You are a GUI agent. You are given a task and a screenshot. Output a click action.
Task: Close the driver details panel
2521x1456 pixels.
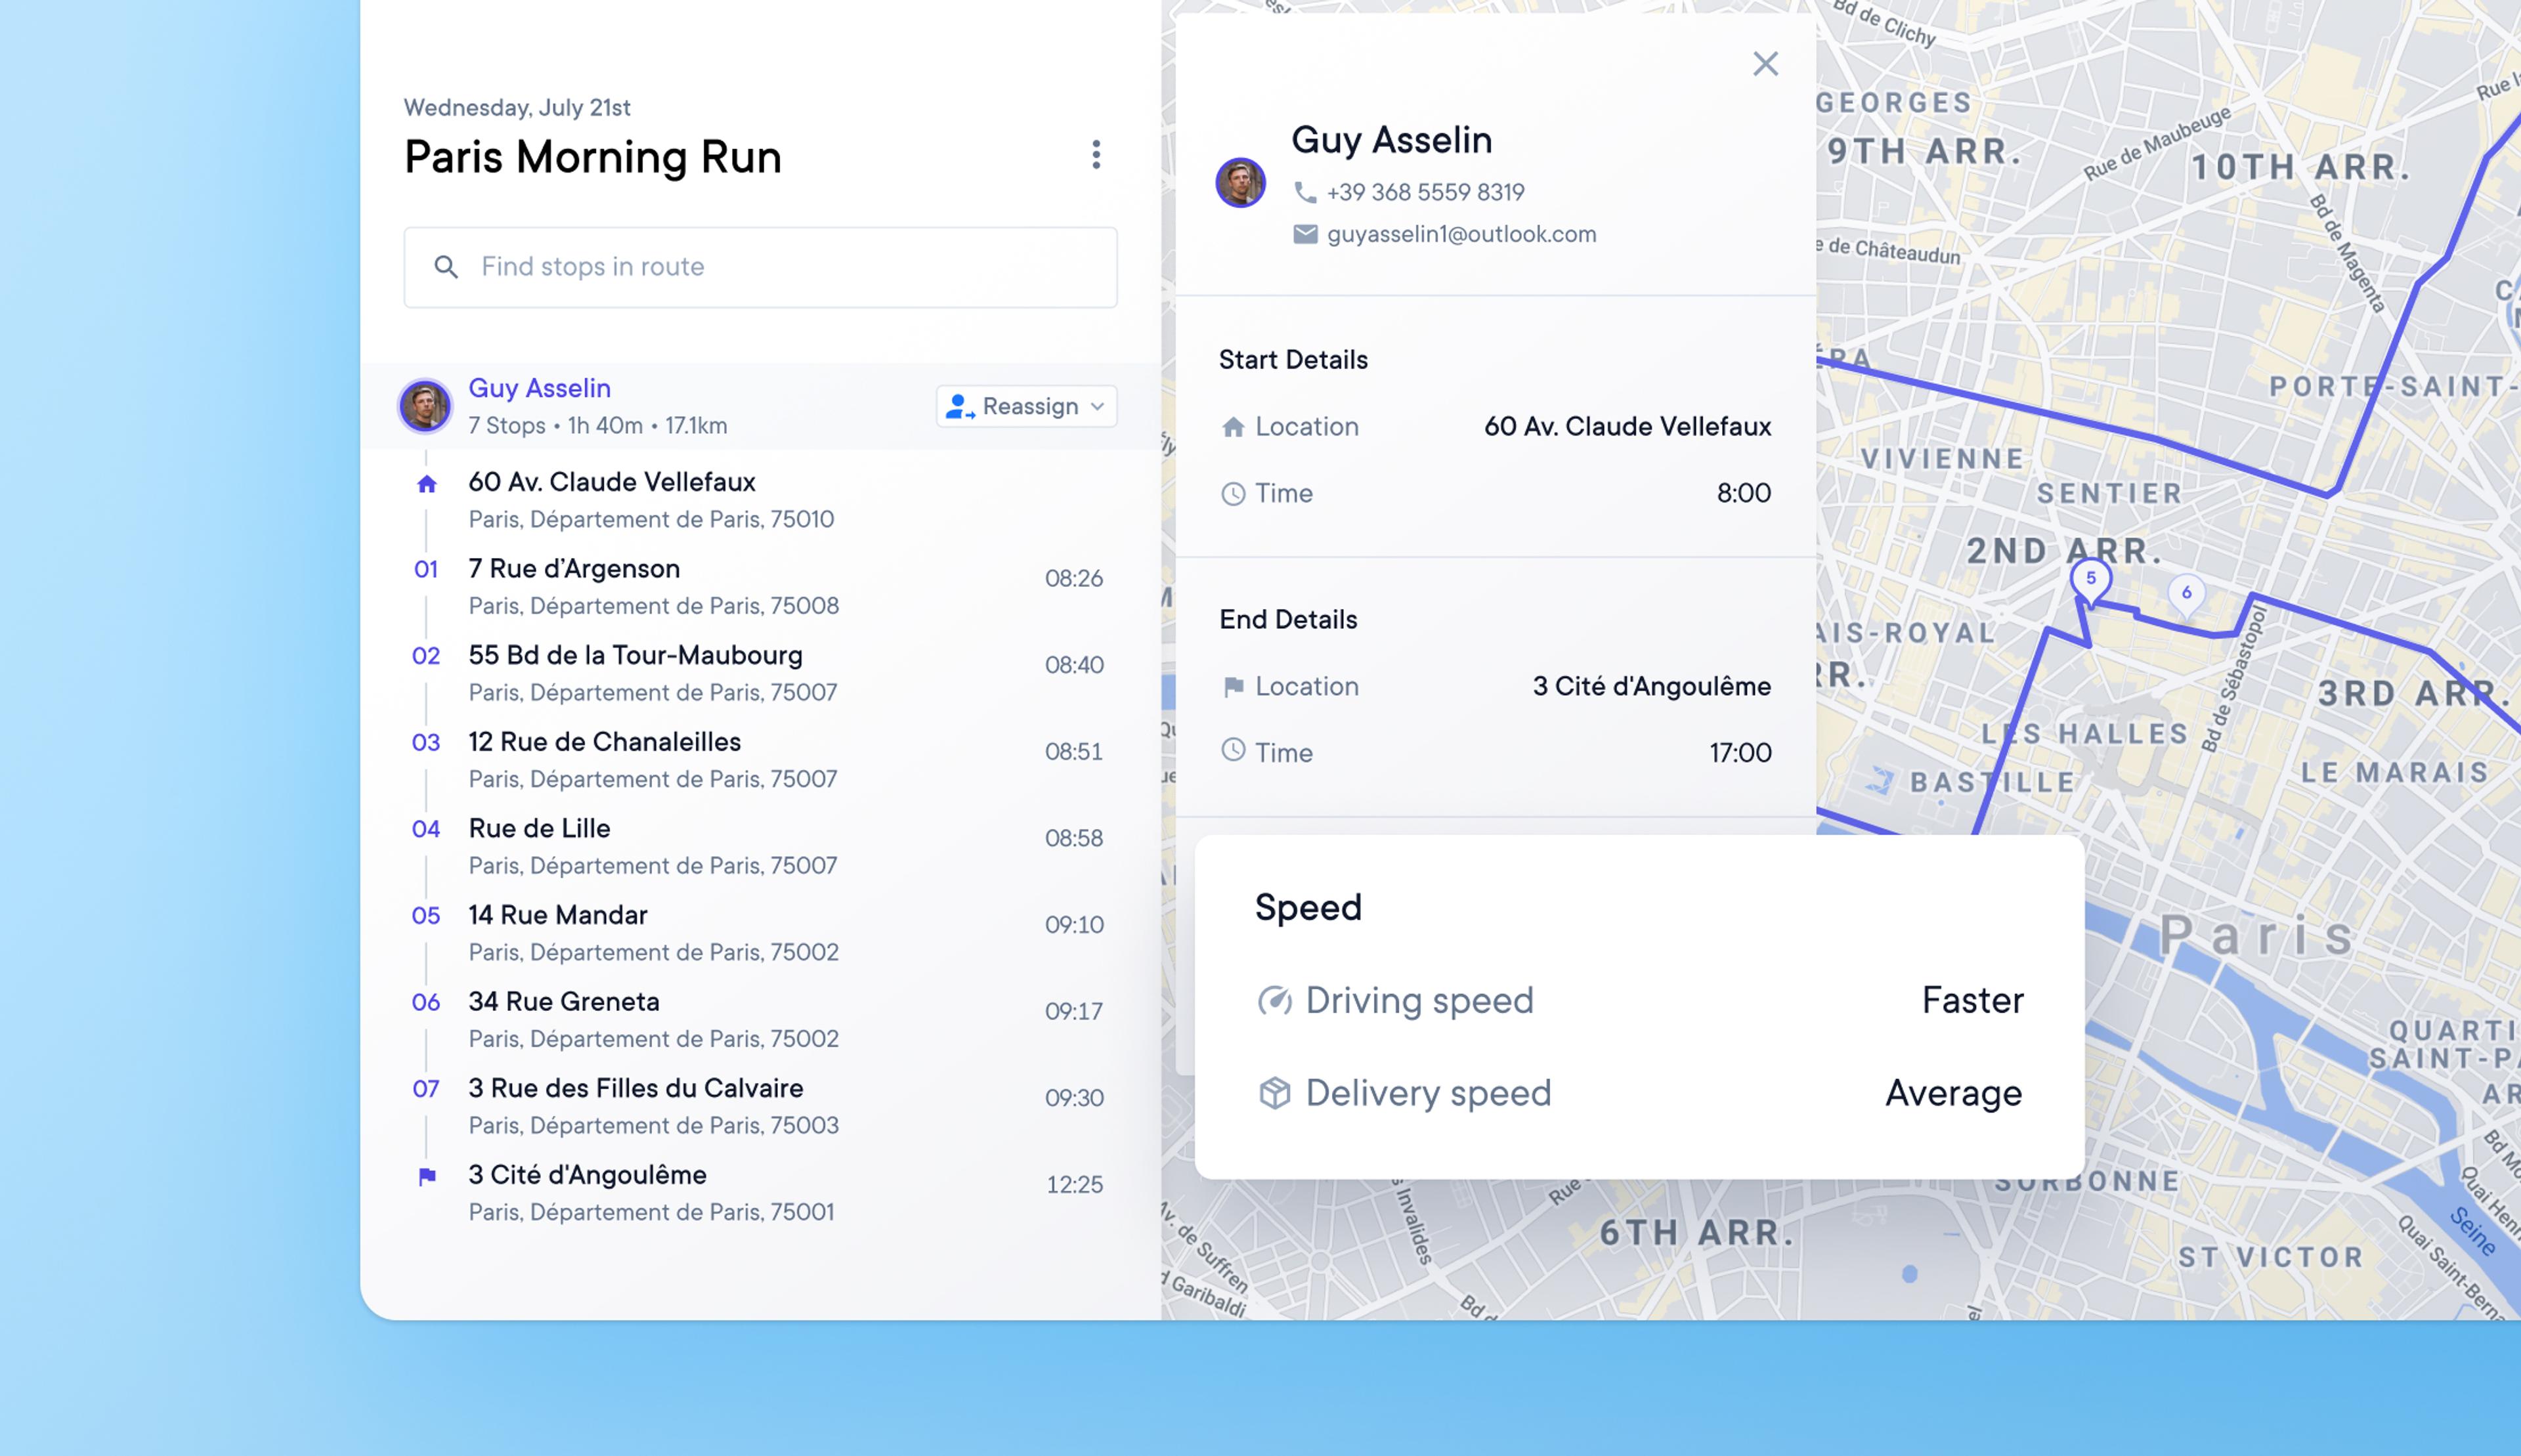click(x=1765, y=64)
